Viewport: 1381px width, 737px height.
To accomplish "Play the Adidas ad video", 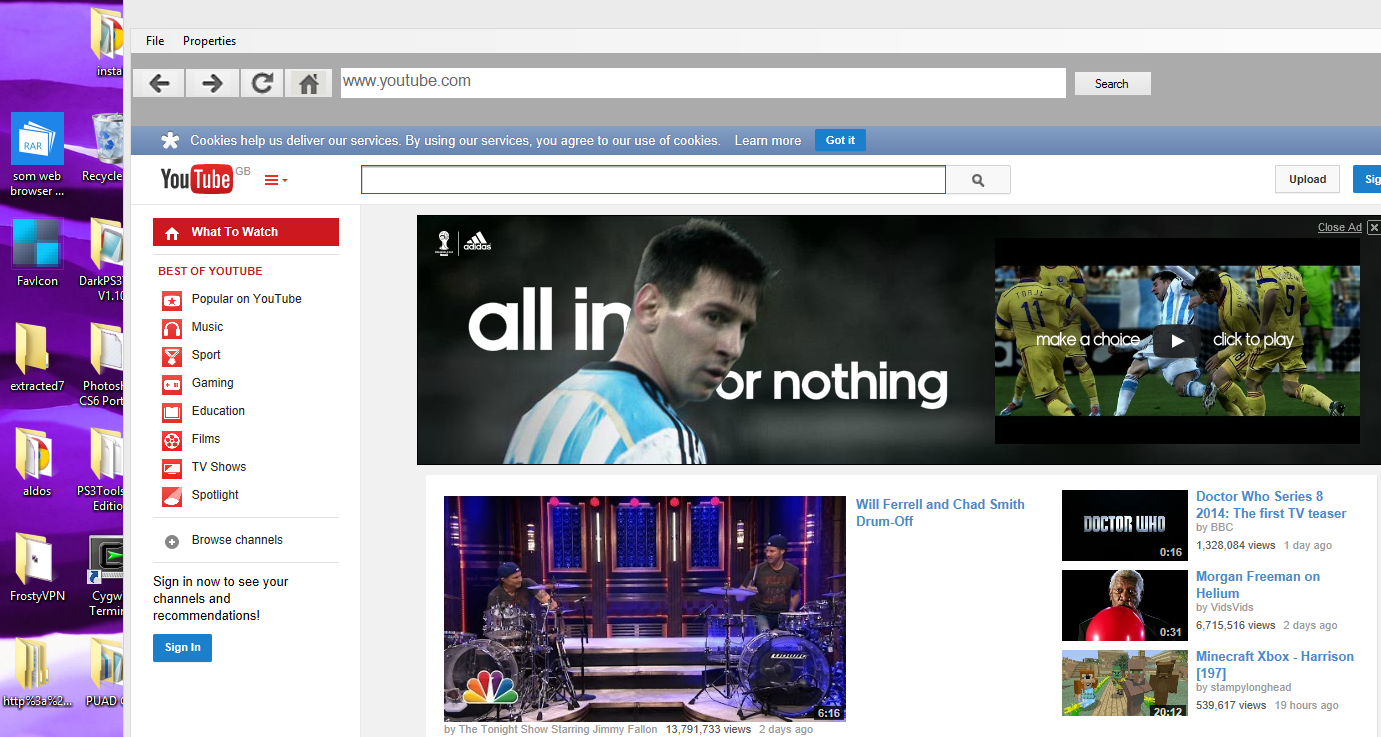I will (1177, 340).
